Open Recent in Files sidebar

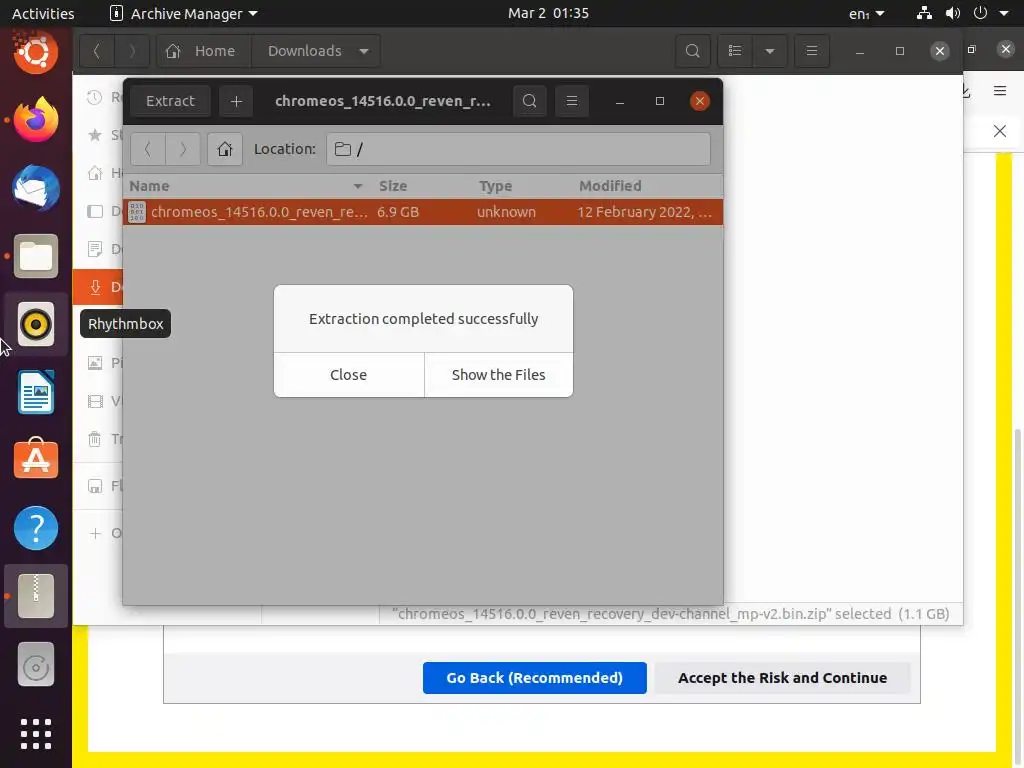(x=99, y=97)
